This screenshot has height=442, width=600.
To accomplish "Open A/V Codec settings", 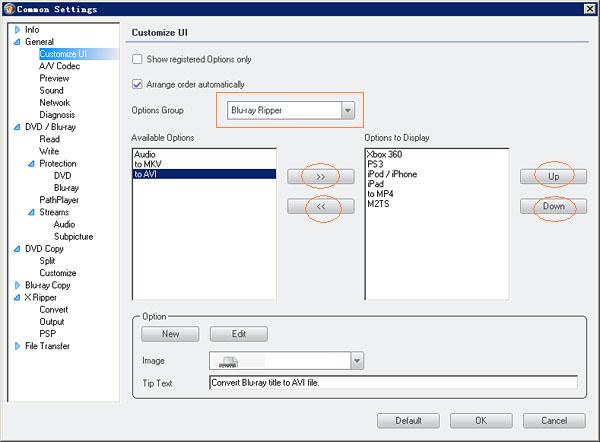I will click(x=60, y=66).
